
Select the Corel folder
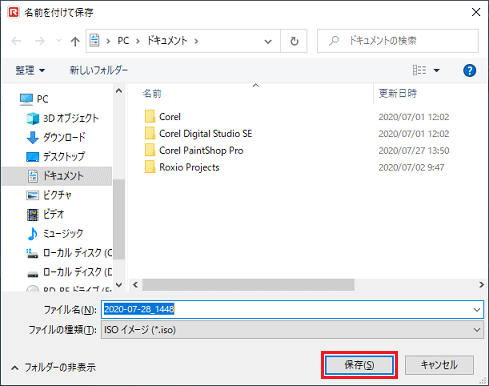(x=163, y=117)
